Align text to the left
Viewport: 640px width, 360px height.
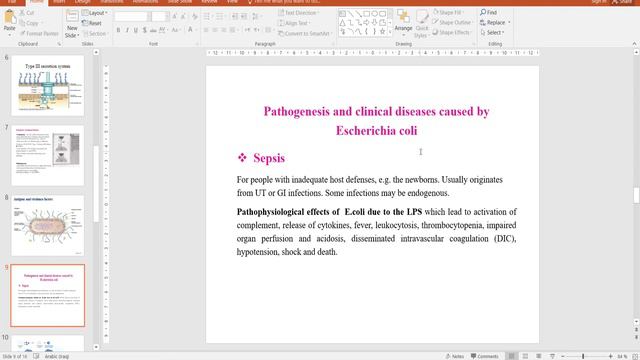pos(206,30)
